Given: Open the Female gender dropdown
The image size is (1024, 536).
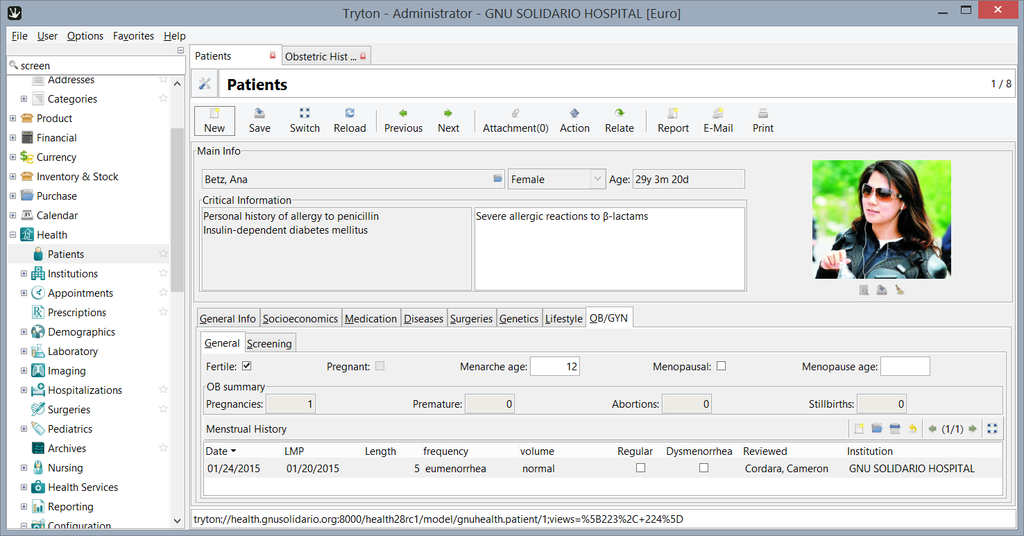Looking at the screenshot, I should tap(597, 179).
